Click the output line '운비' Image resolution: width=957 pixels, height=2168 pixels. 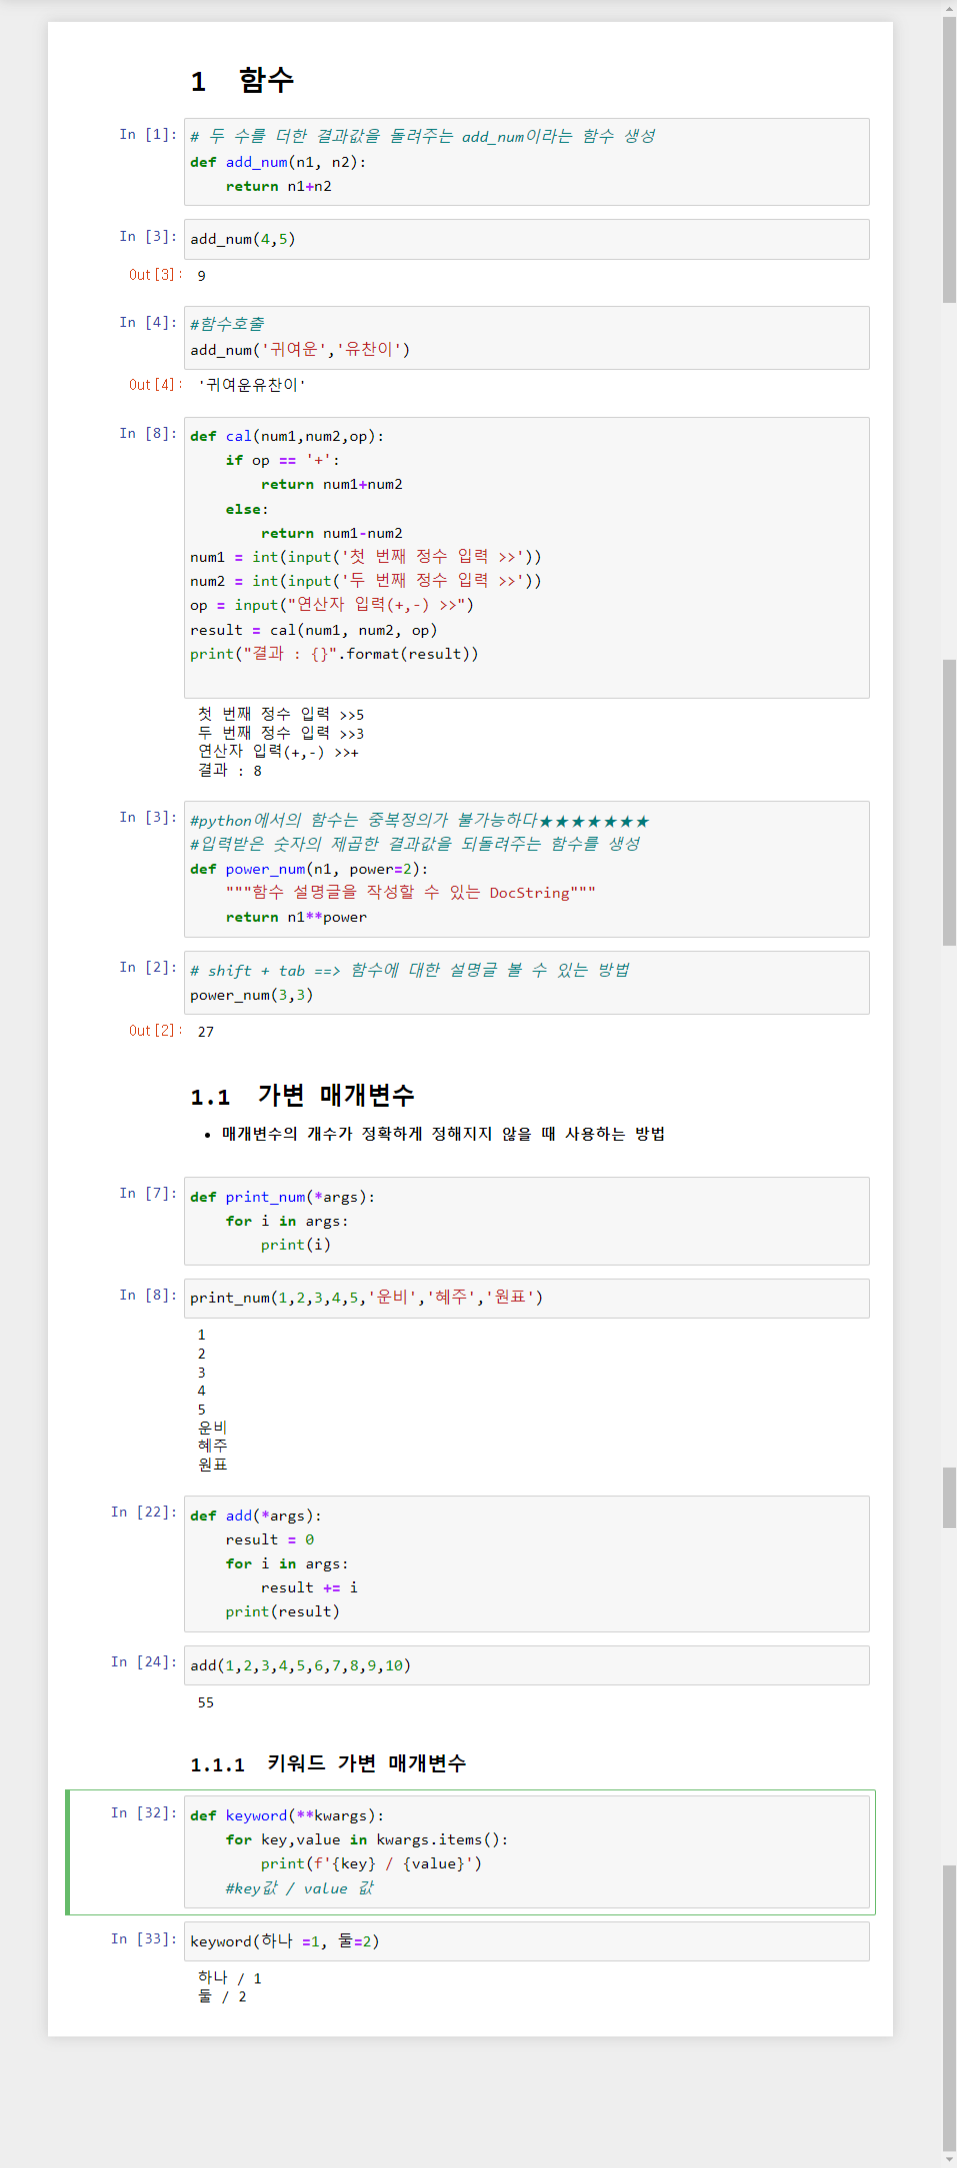click(212, 1428)
